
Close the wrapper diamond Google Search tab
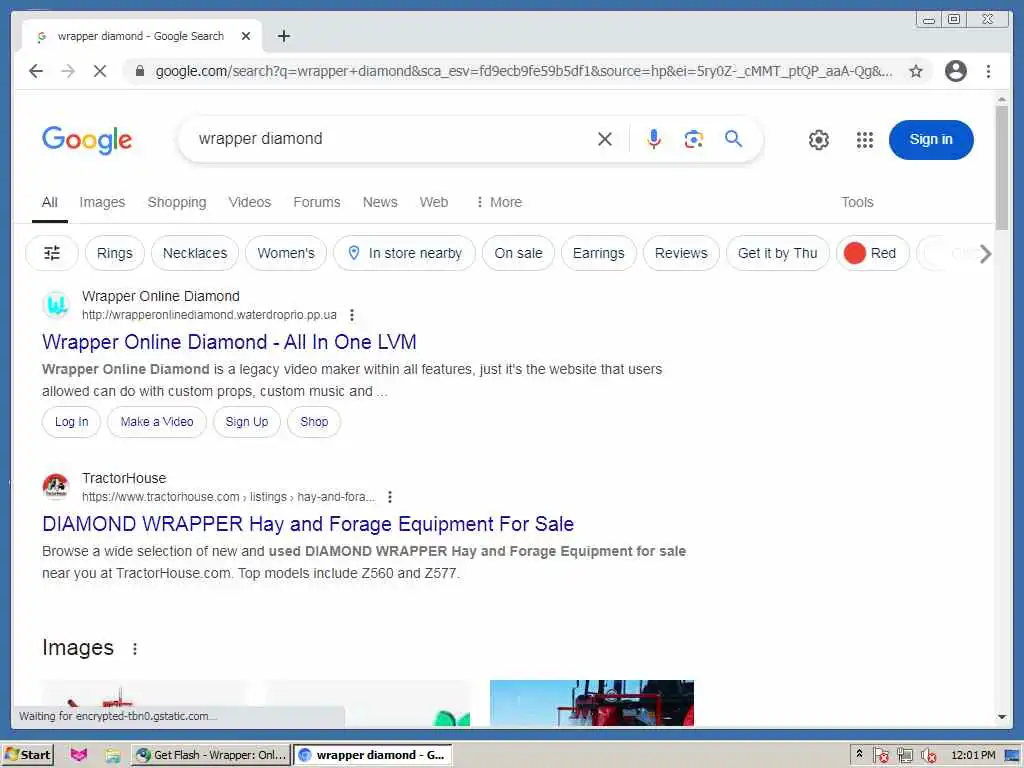(x=246, y=36)
